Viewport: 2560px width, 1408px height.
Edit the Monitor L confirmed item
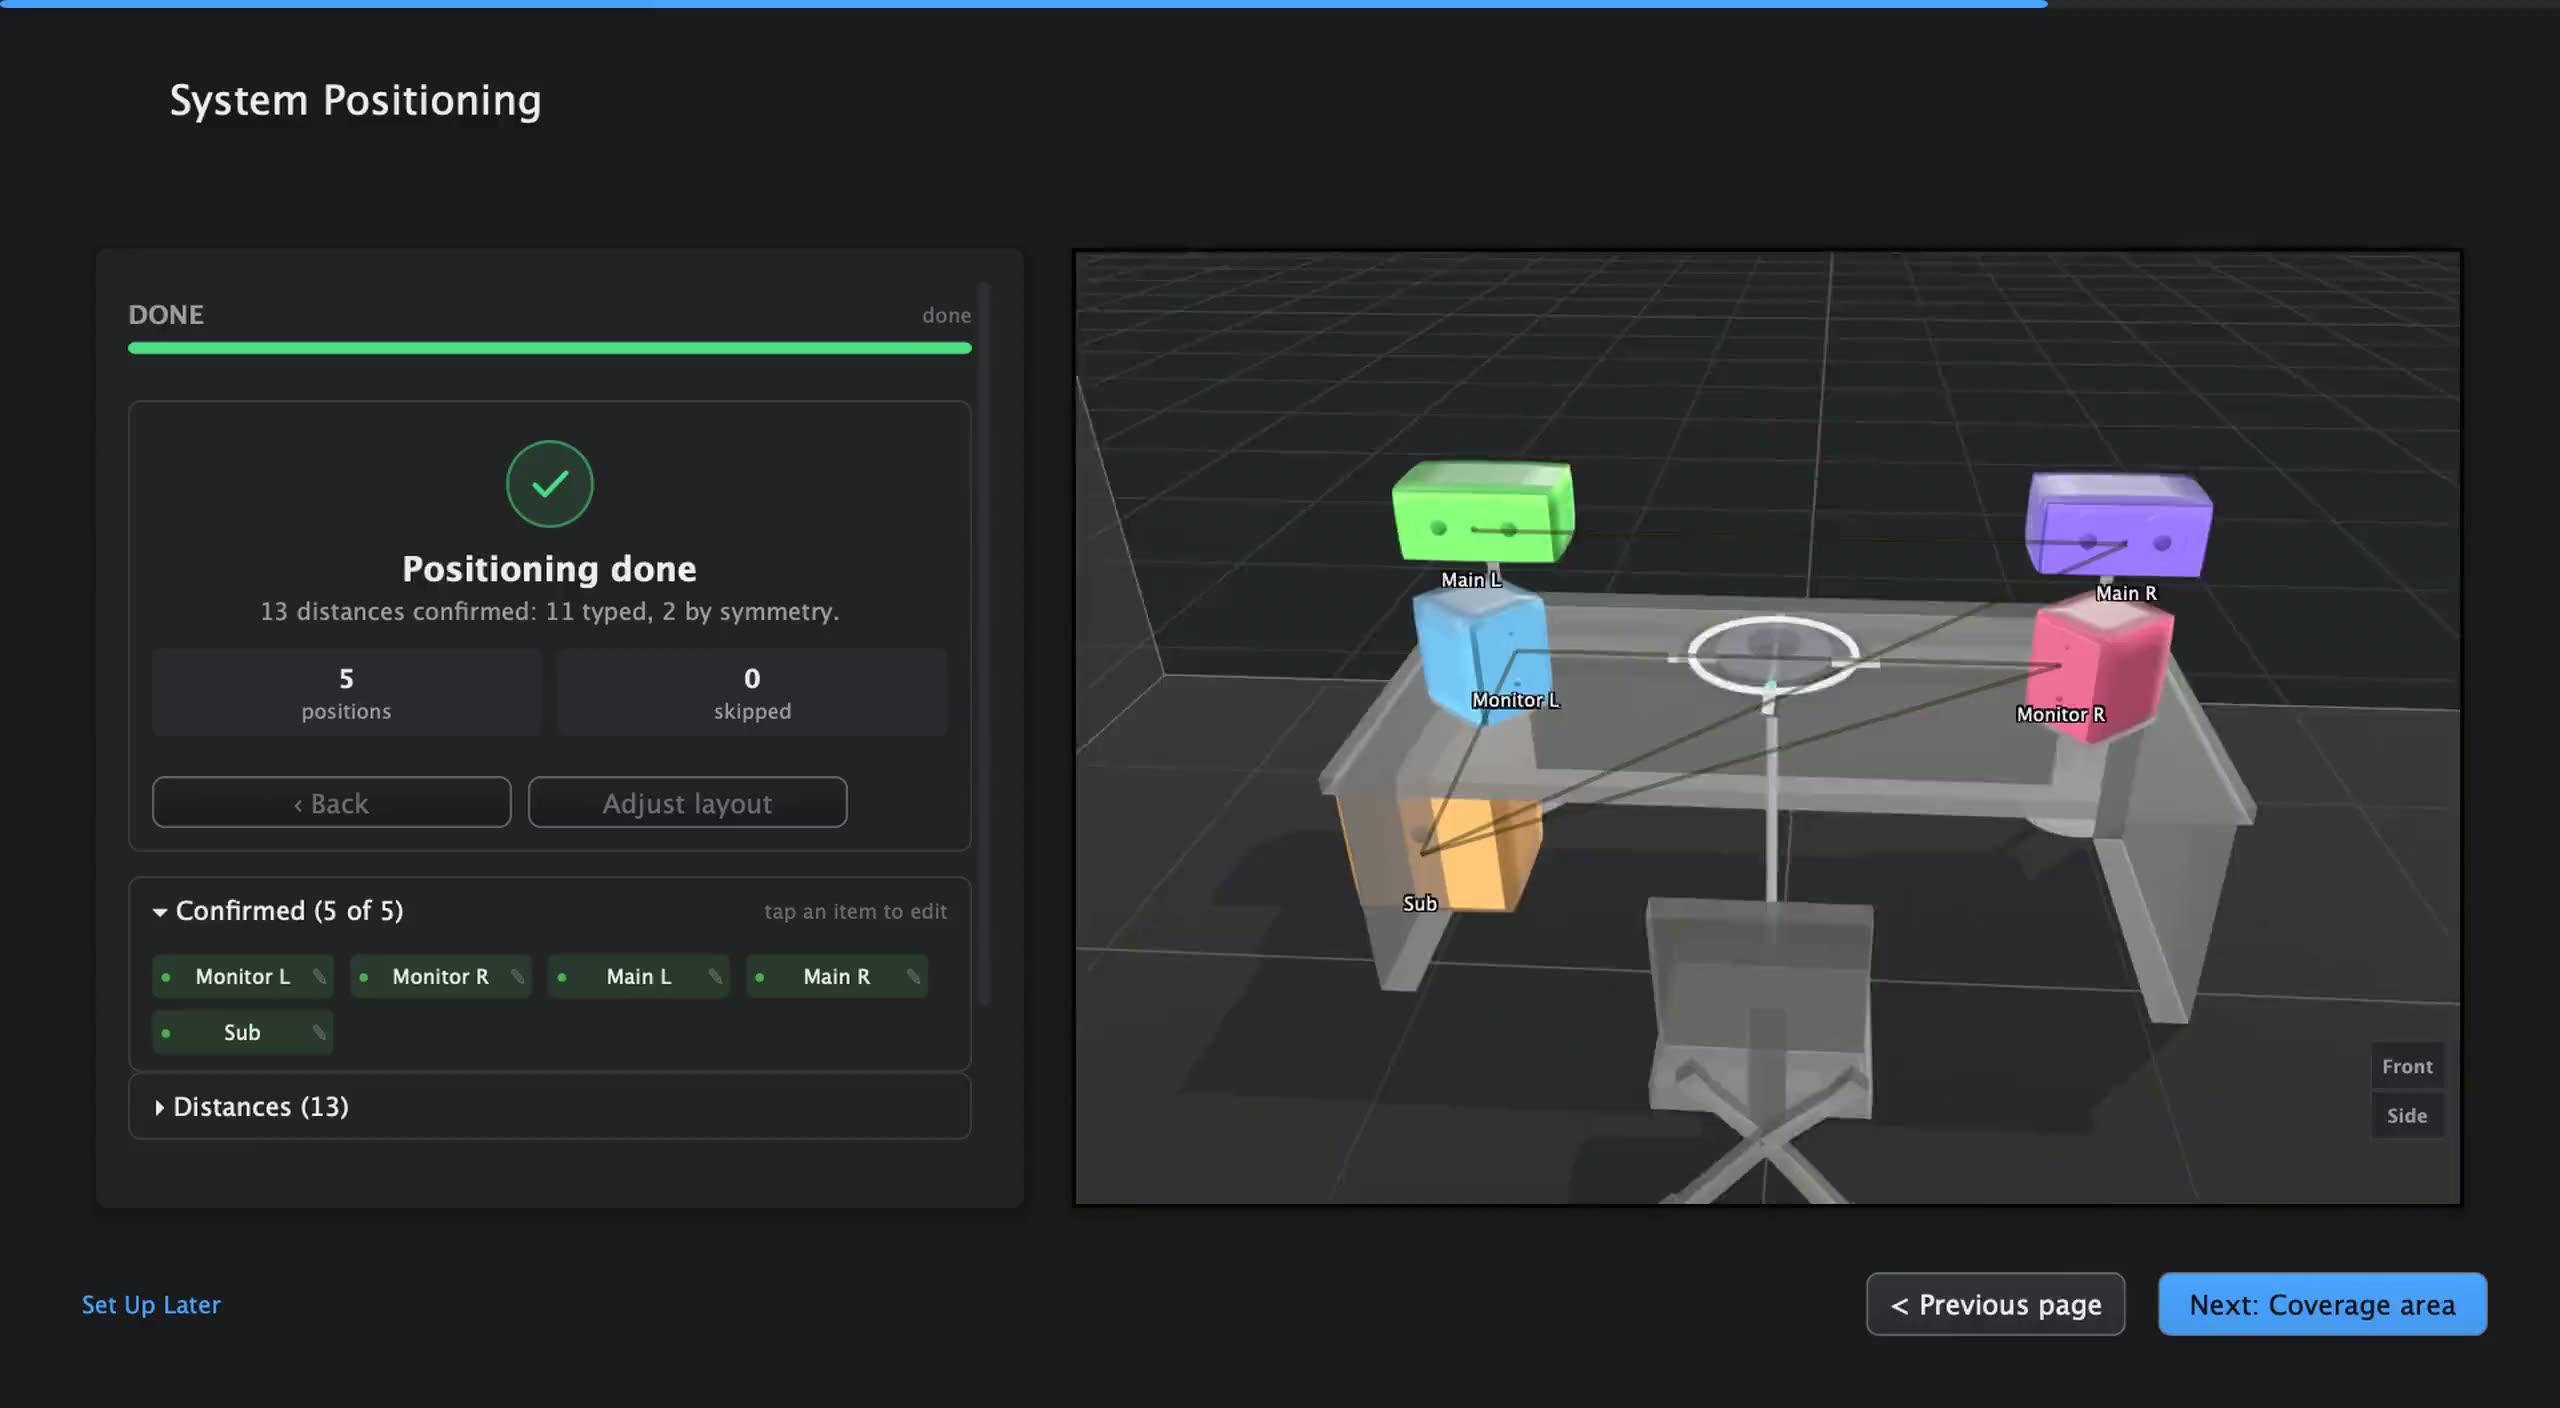click(243, 977)
